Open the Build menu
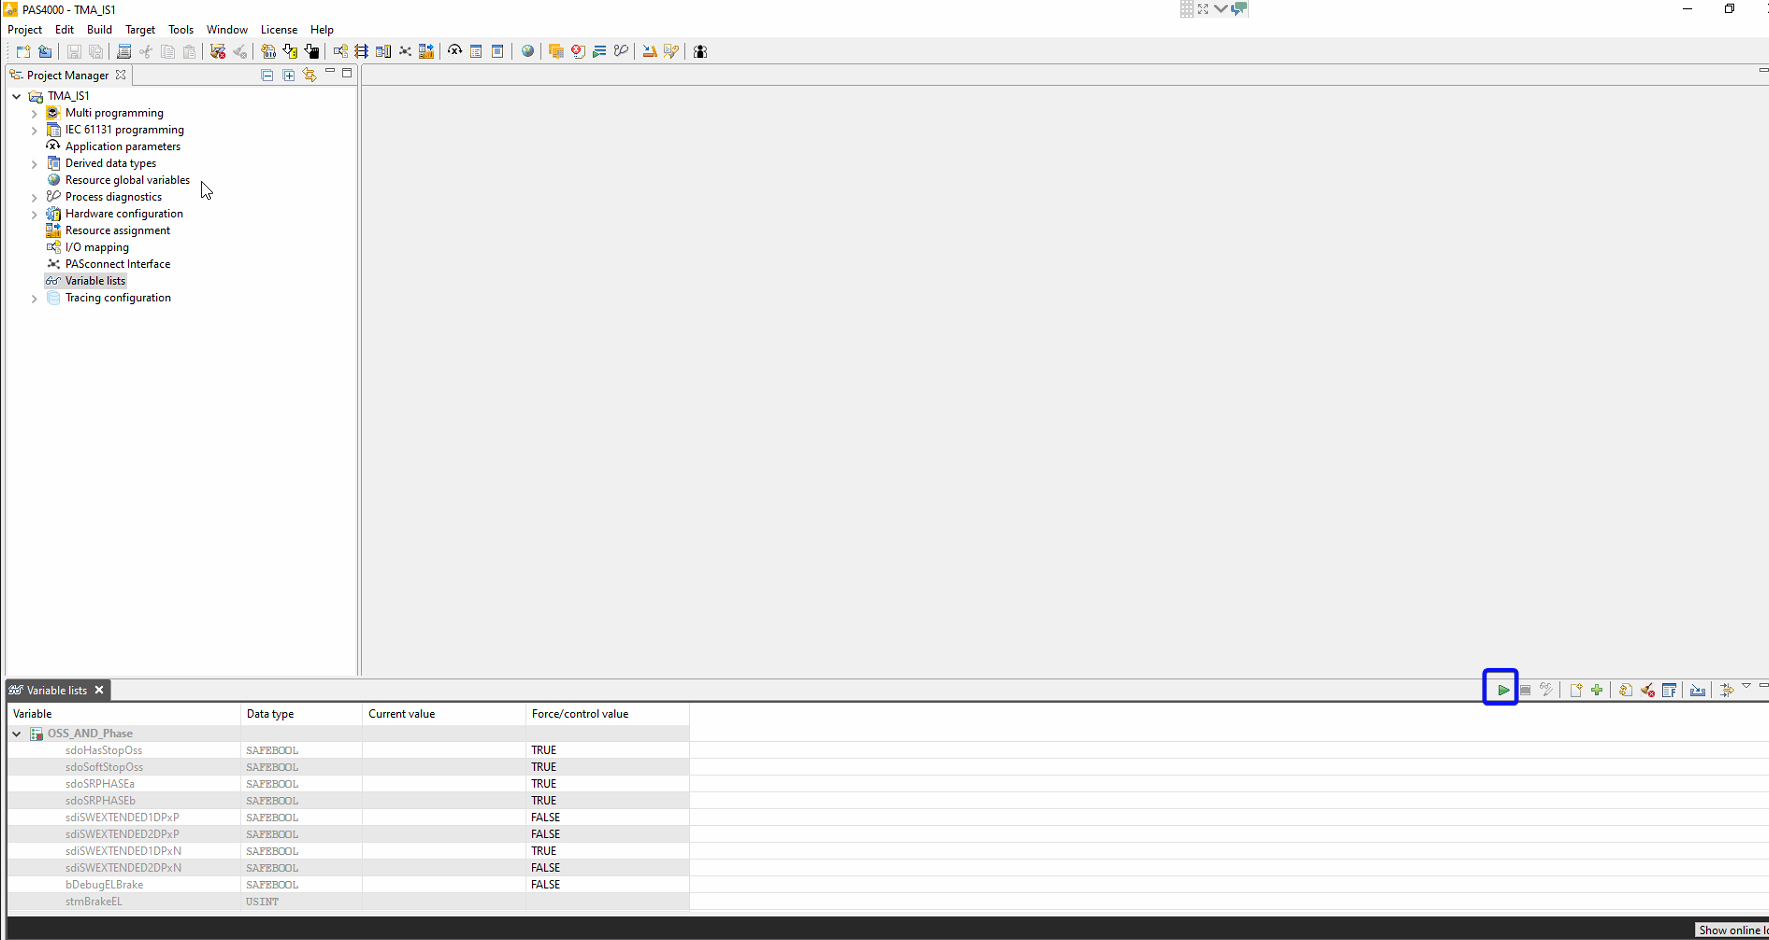Image resolution: width=1769 pixels, height=940 pixels. click(99, 30)
